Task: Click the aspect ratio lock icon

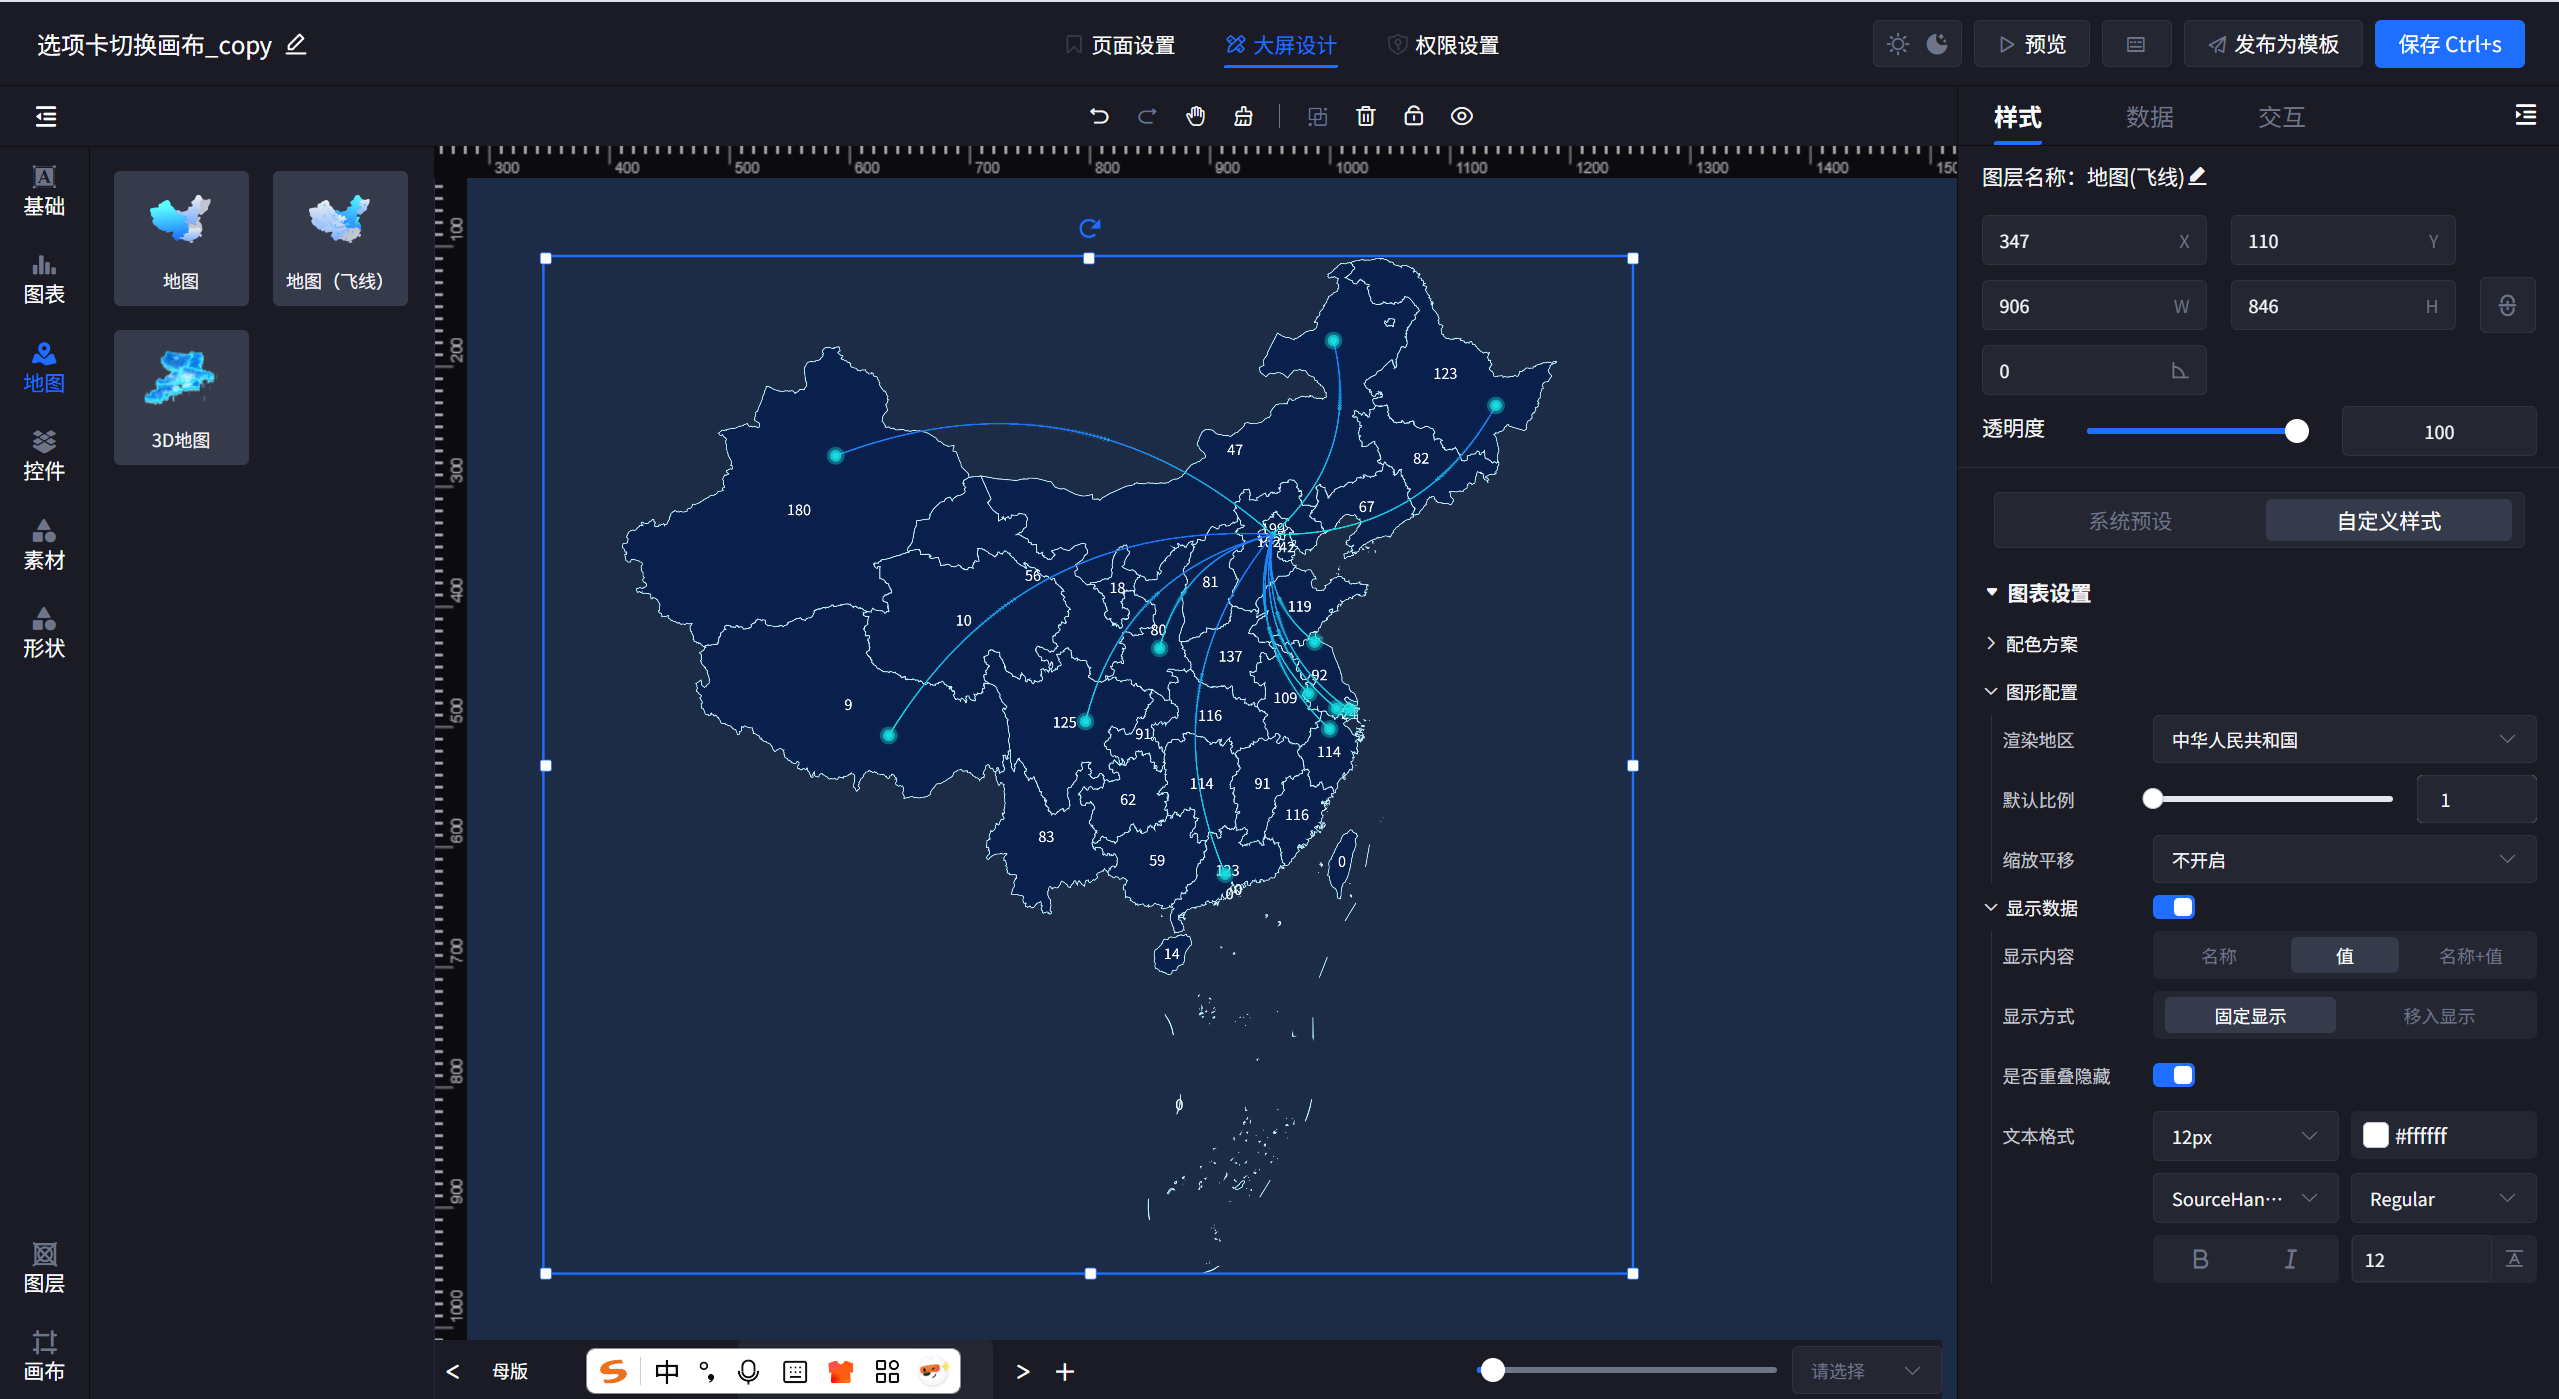Action: coord(2506,306)
